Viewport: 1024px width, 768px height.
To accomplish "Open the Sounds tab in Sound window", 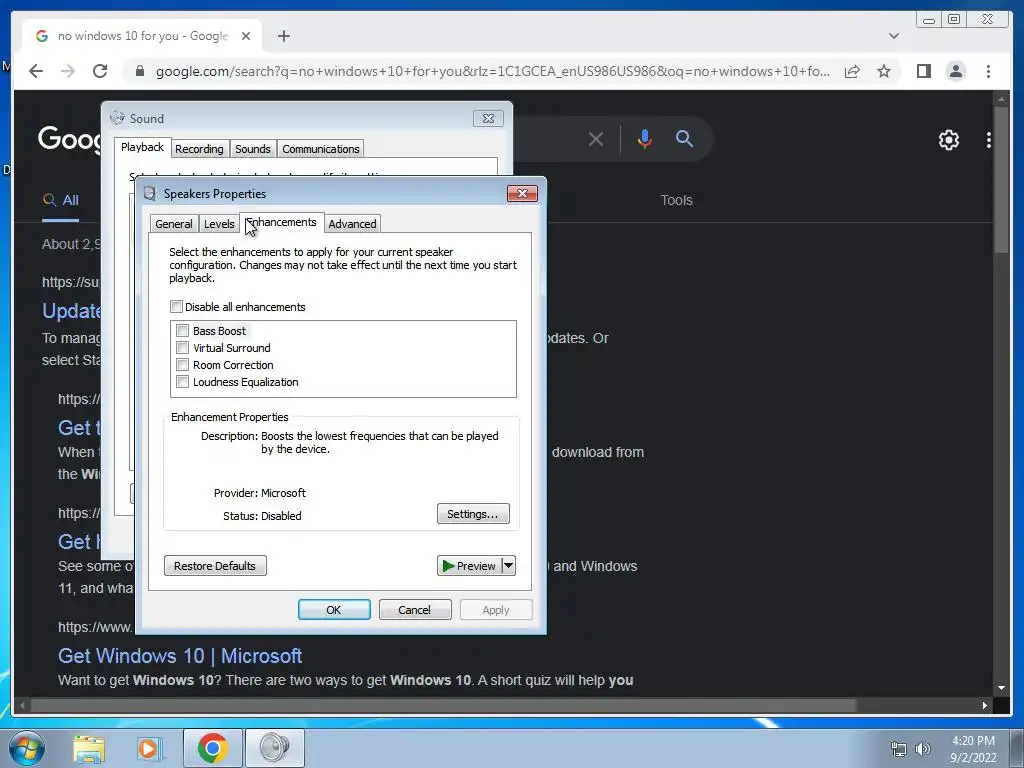I will point(253,149).
